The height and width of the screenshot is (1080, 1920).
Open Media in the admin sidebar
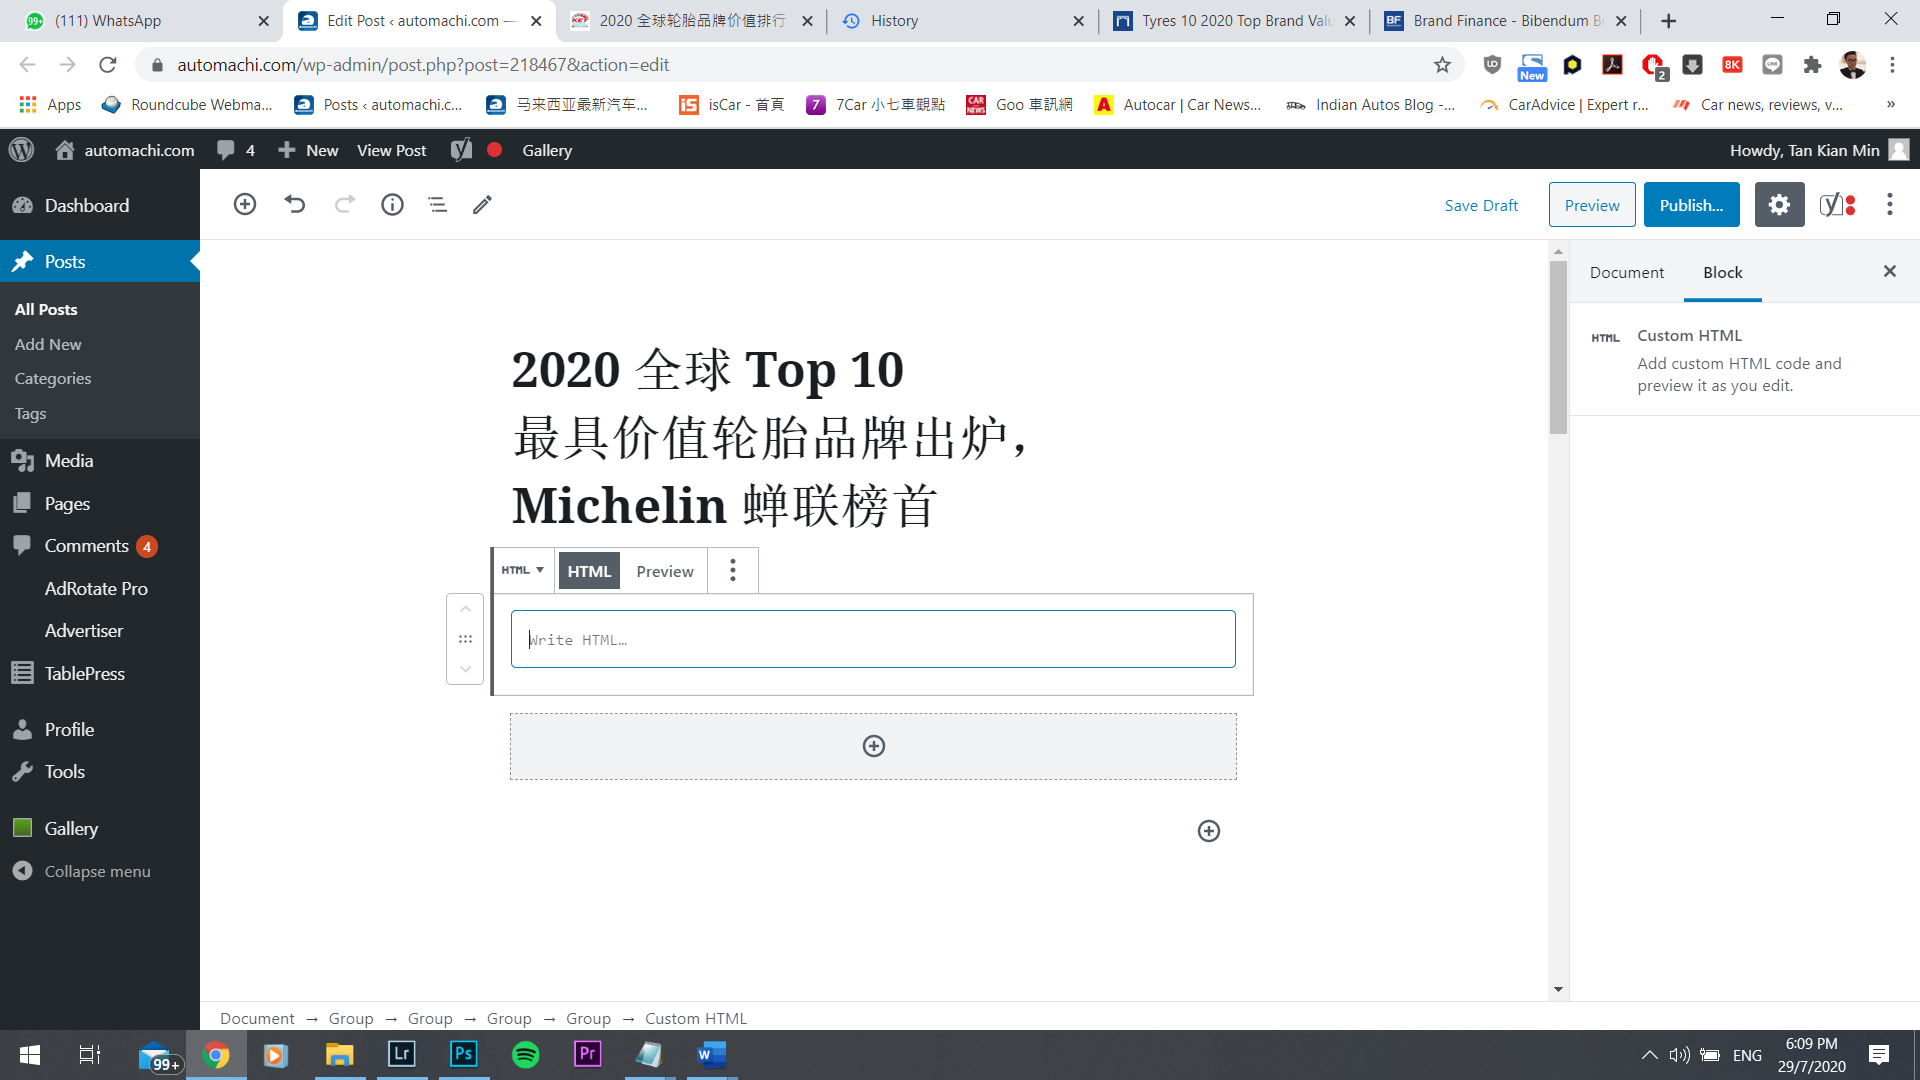68,461
